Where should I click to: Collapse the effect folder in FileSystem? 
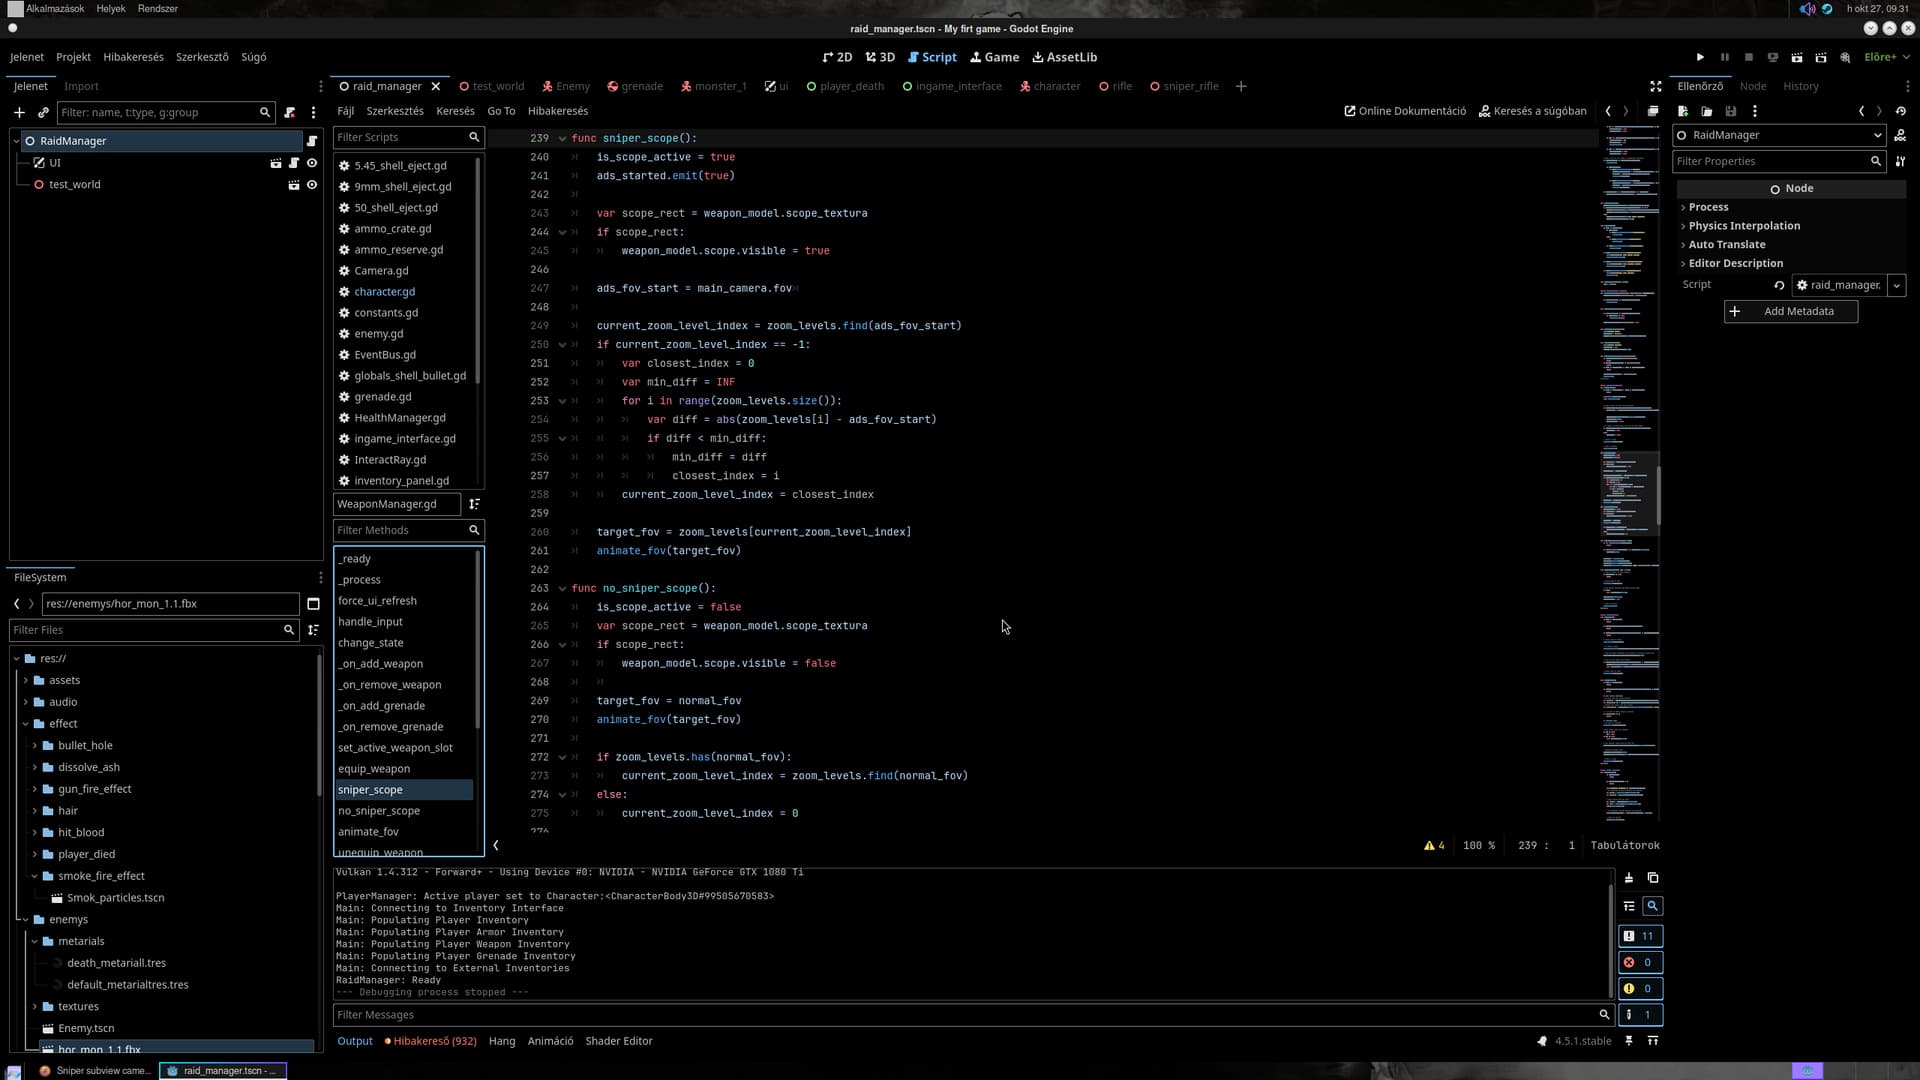(26, 724)
